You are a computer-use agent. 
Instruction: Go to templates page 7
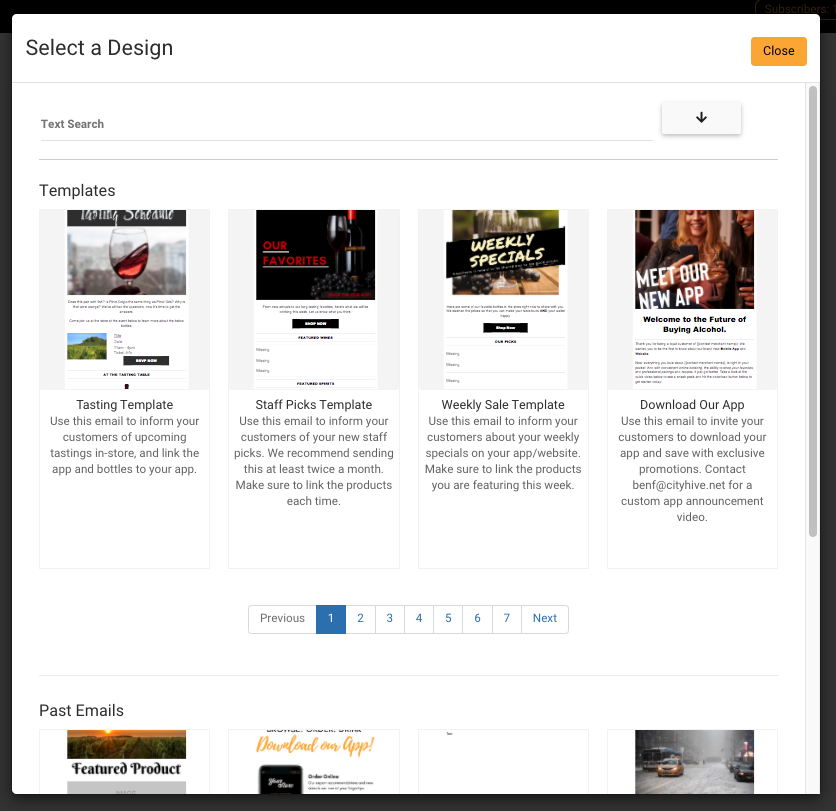[x=507, y=619]
